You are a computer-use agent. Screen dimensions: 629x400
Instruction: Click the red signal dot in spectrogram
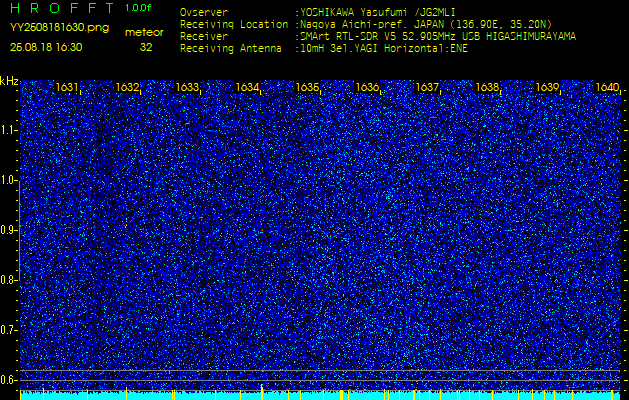click(x=262, y=231)
